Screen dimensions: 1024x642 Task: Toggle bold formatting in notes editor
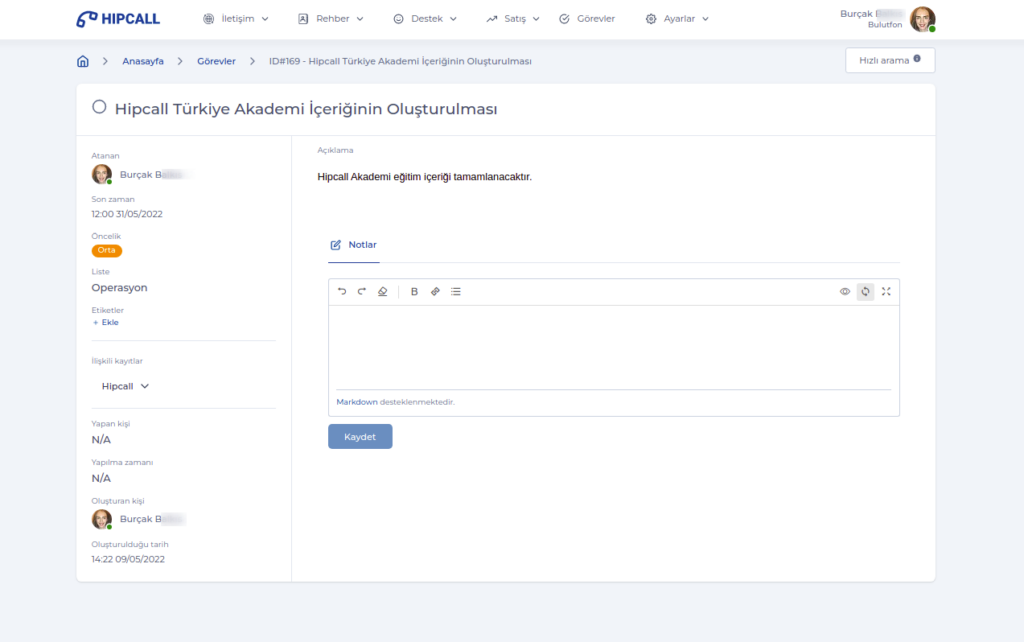(x=414, y=291)
